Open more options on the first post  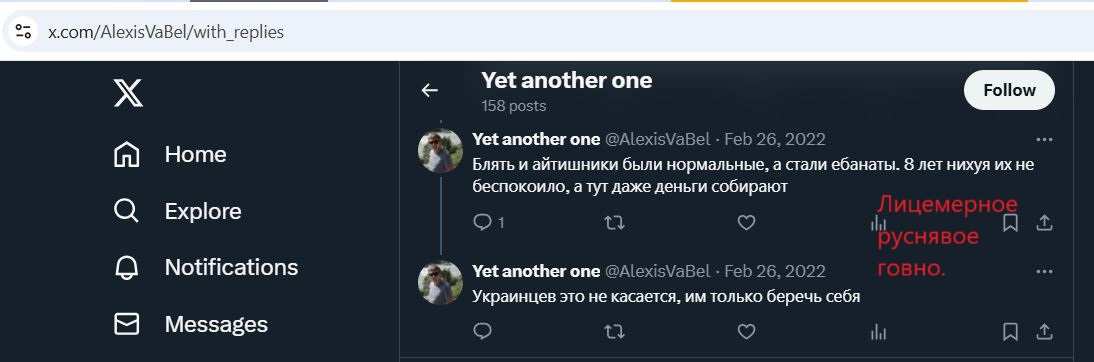[x=1044, y=139]
